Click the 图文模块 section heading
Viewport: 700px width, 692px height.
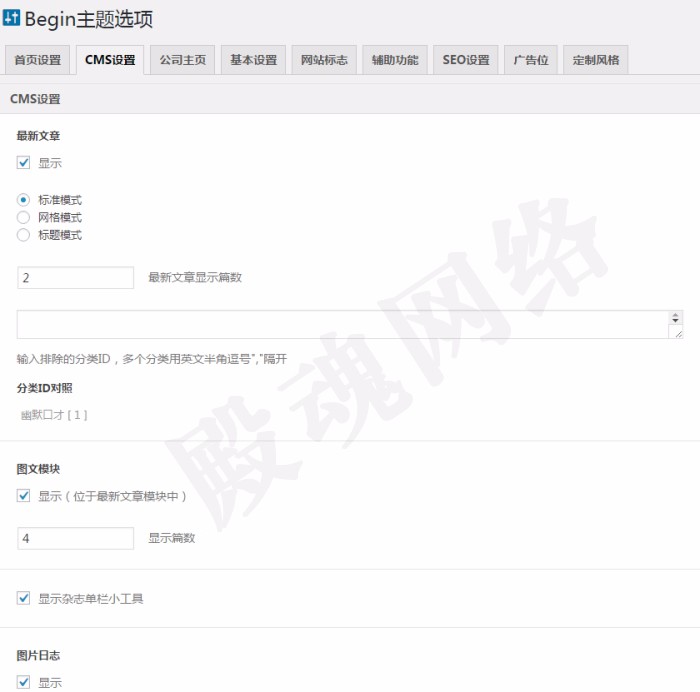coord(38,469)
